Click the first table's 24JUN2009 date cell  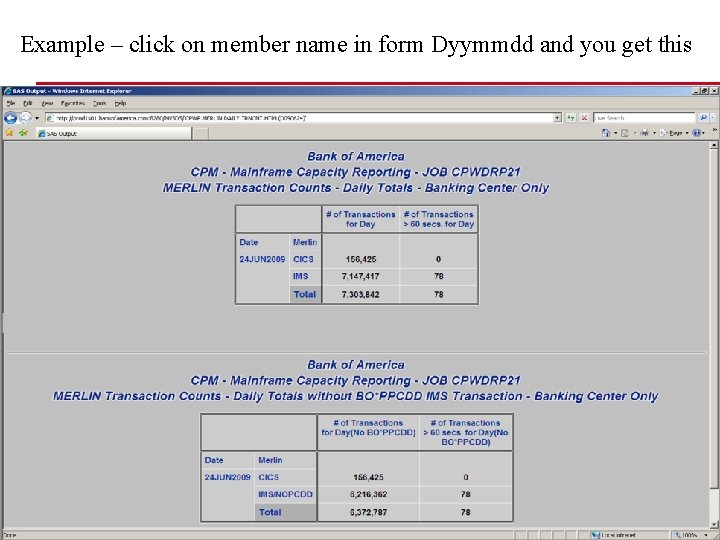pyautogui.click(x=262, y=259)
